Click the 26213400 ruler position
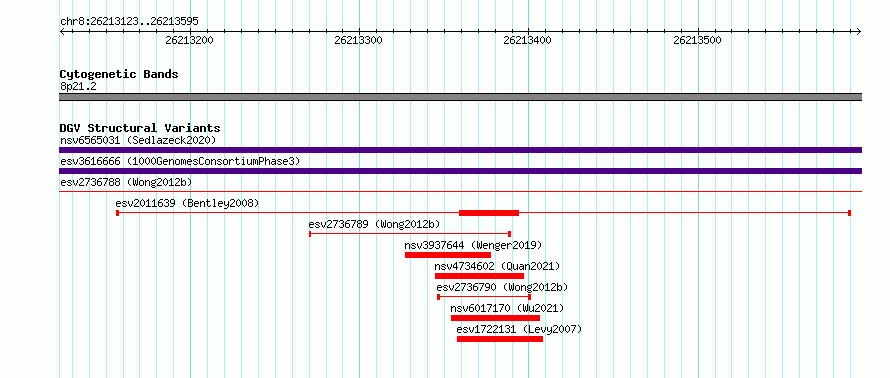The height and width of the screenshot is (378, 890). click(528, 40)
